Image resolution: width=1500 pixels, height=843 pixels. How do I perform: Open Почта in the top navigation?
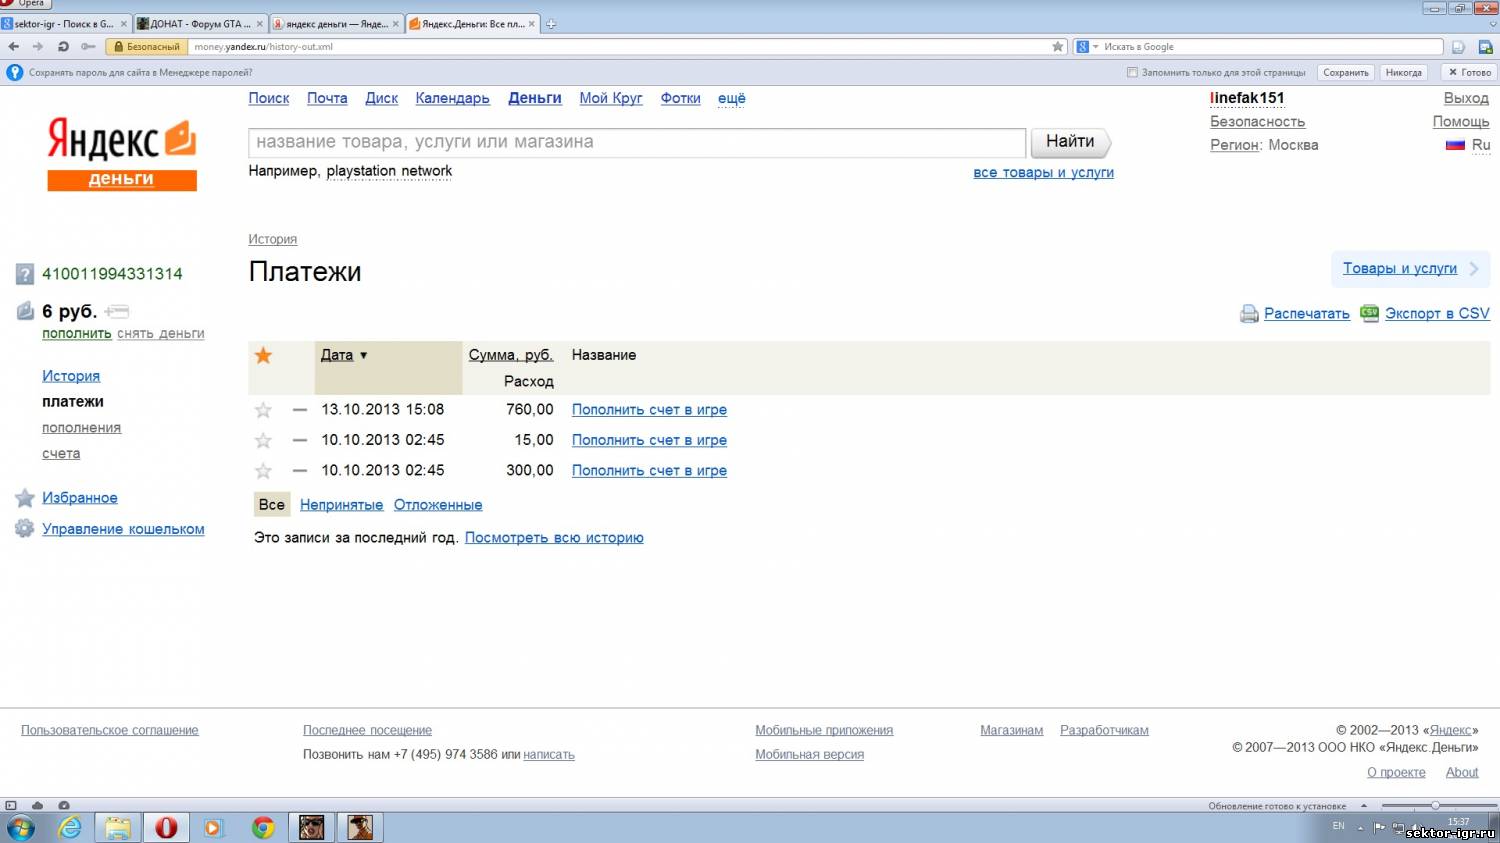click(327, 98)
